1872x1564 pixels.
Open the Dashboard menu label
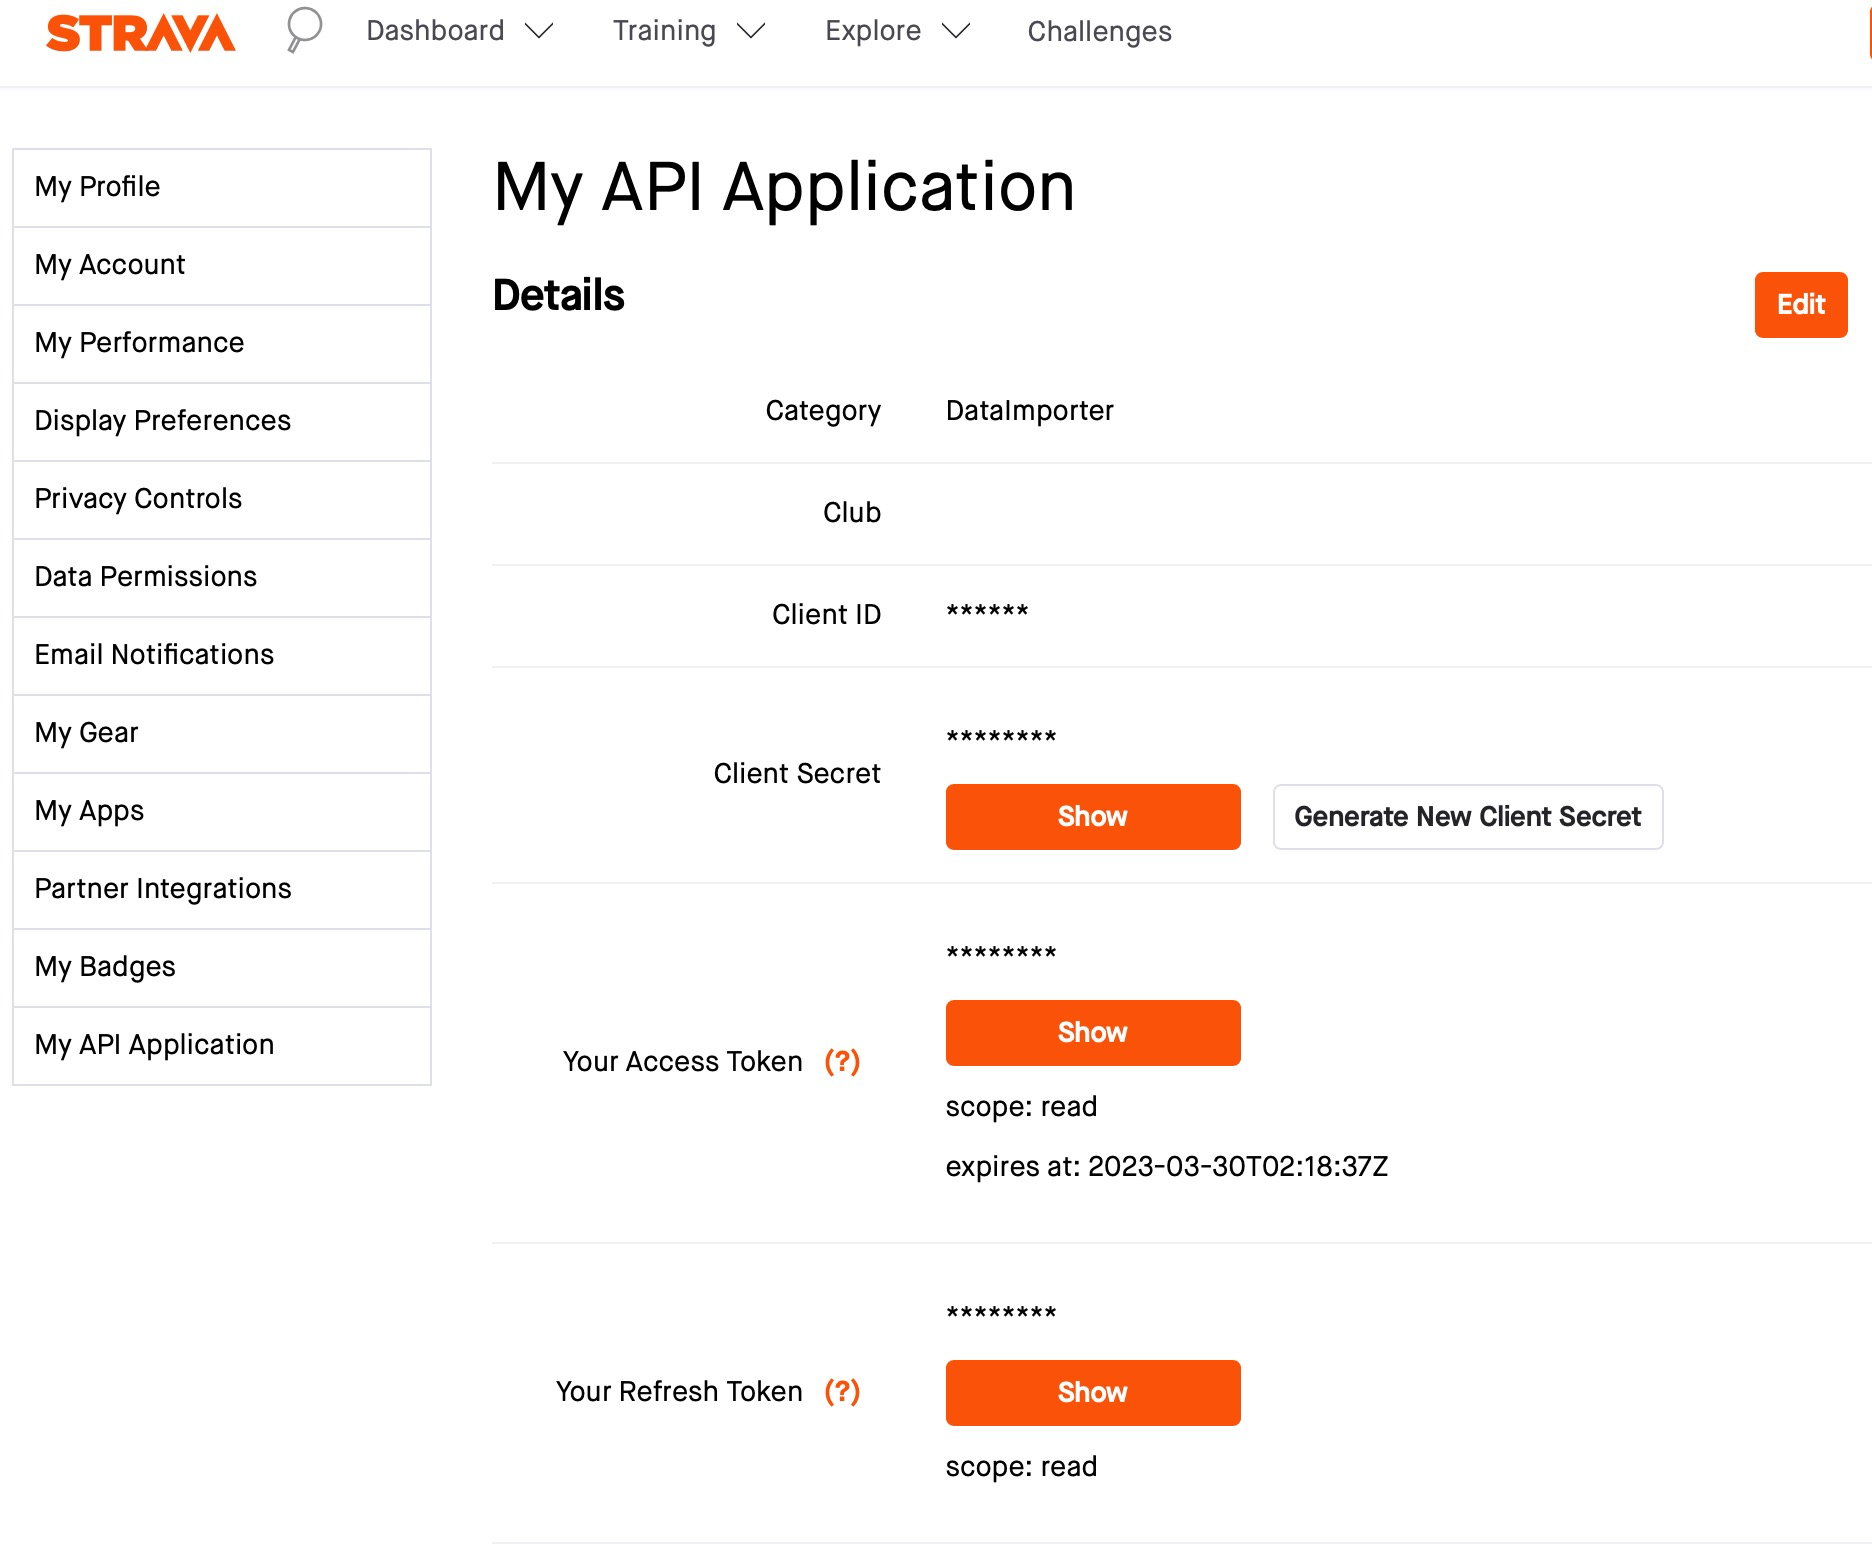(435, 31)
